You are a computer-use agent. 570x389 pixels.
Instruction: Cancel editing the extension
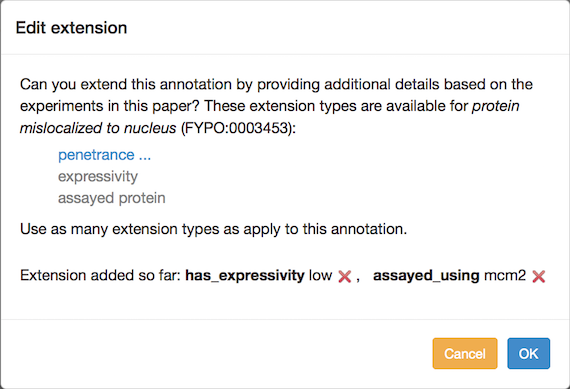pos(465,353)
